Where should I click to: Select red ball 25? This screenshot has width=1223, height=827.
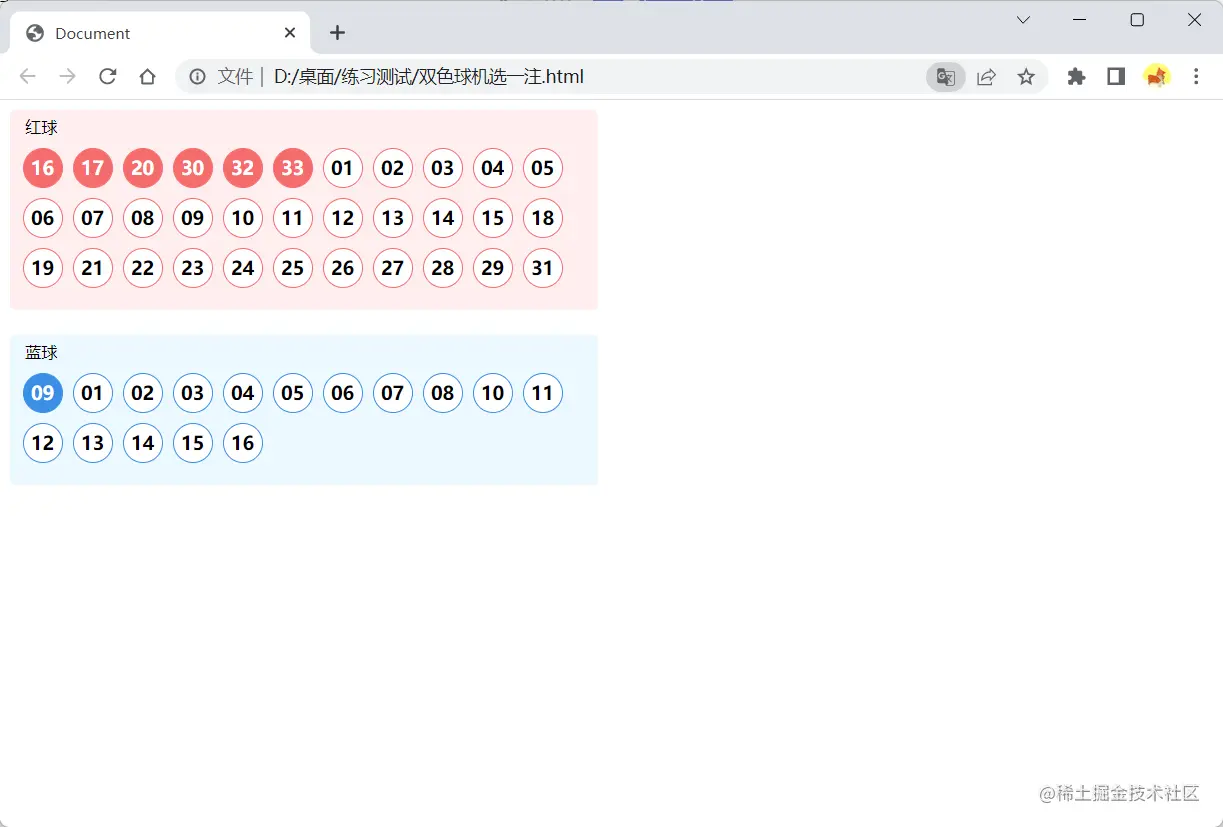pos(293,268)
